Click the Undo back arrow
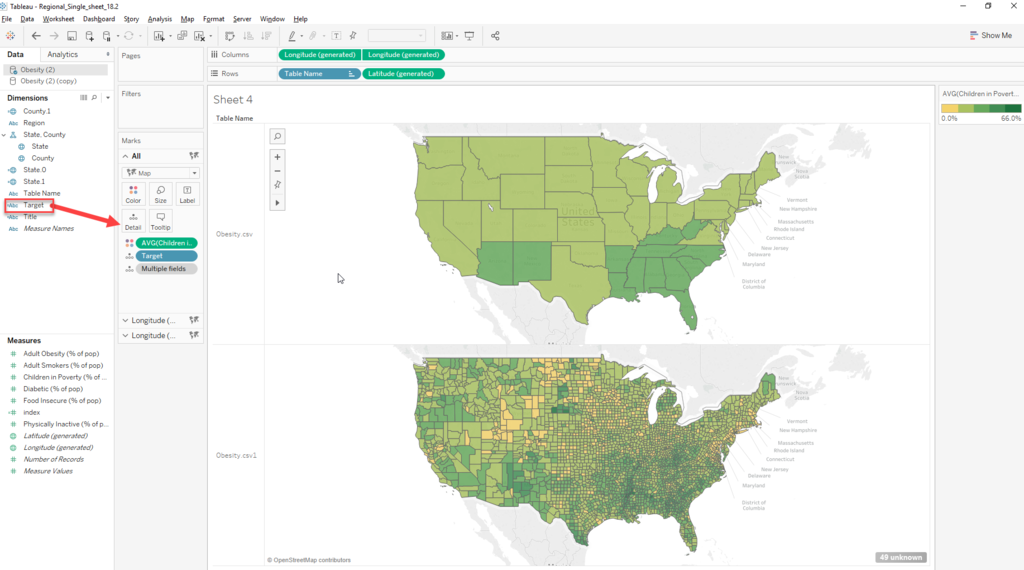The width and height of the screenshot is (1024, 570). point(36,36)
